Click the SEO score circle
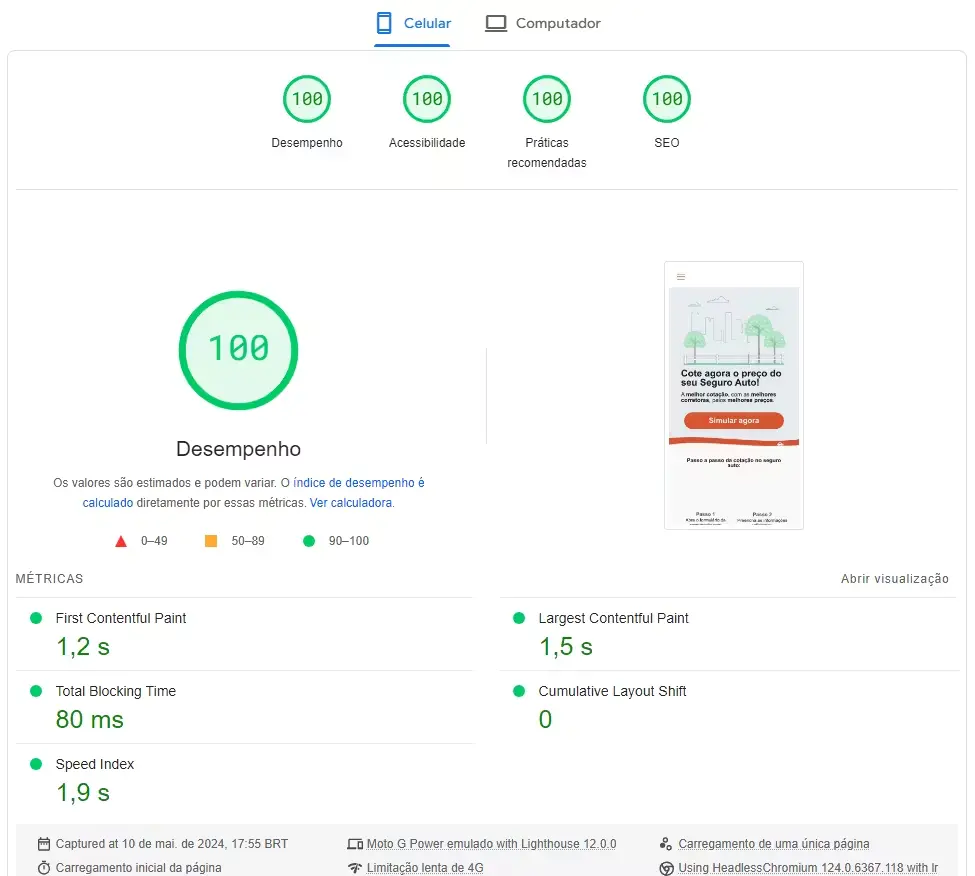The image size is (975, 876). [666, 99]
